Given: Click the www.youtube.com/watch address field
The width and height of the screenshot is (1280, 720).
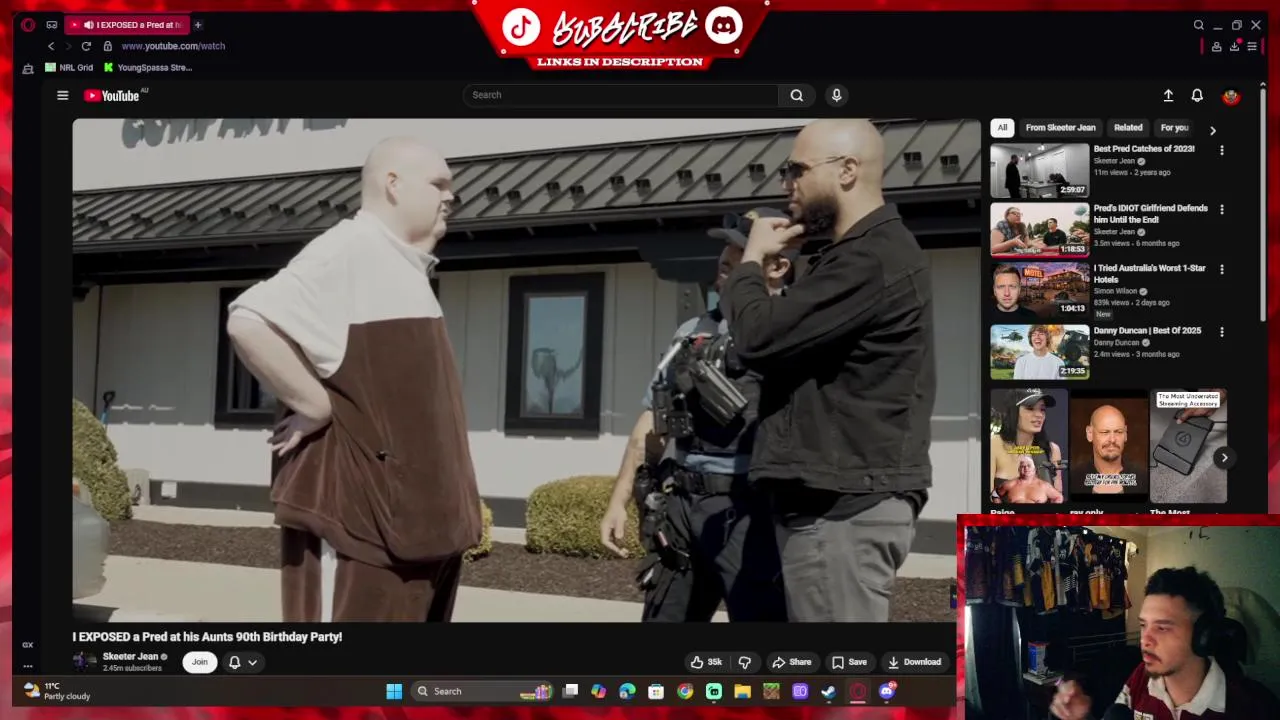Looking at the screenshot, I should [x=173, y=46].
